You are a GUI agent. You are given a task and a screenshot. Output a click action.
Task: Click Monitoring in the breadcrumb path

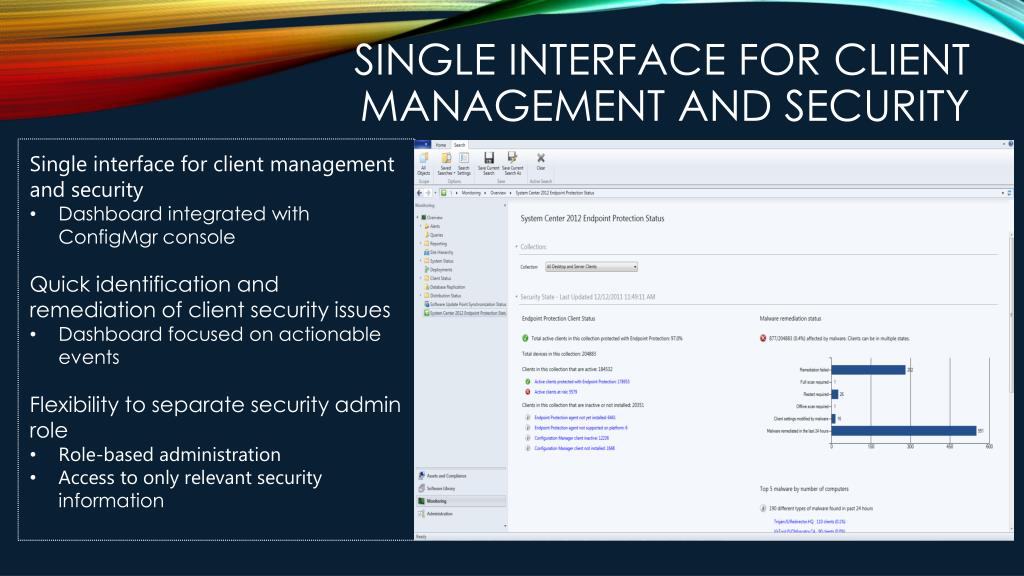[471, 193]
